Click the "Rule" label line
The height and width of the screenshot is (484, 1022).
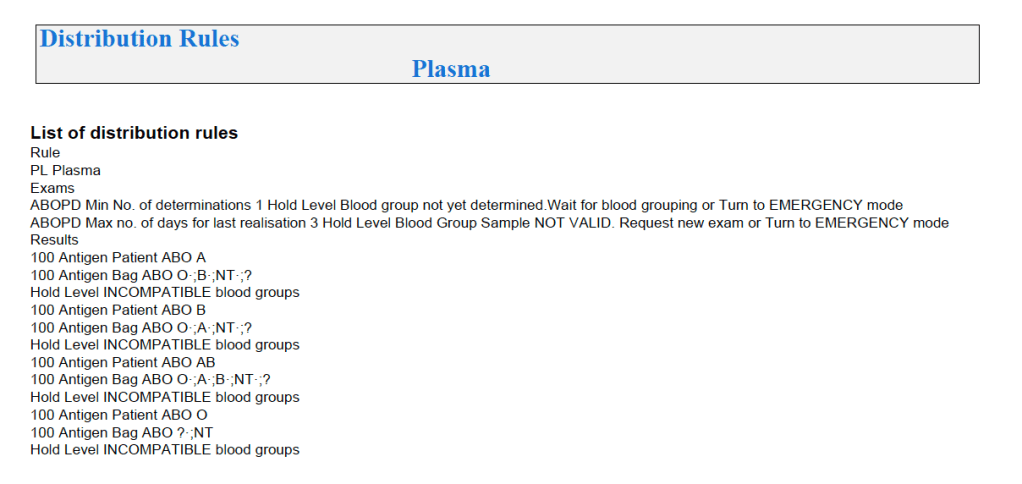(45, 153)
